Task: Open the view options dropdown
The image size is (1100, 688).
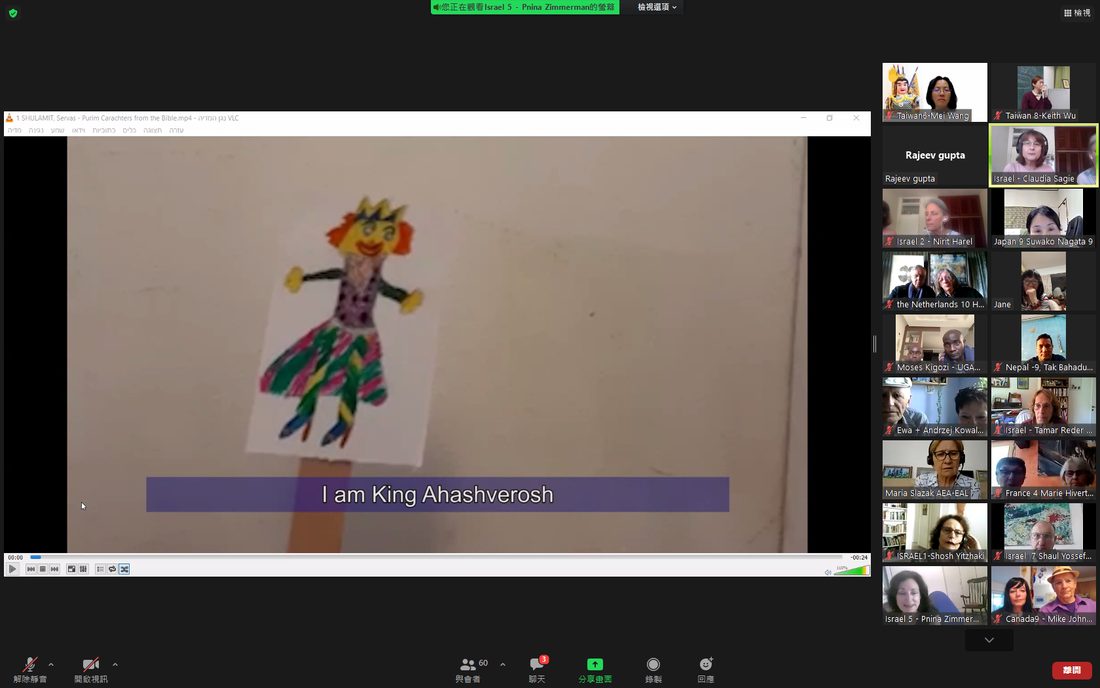Action: click(x=657, y=7)
